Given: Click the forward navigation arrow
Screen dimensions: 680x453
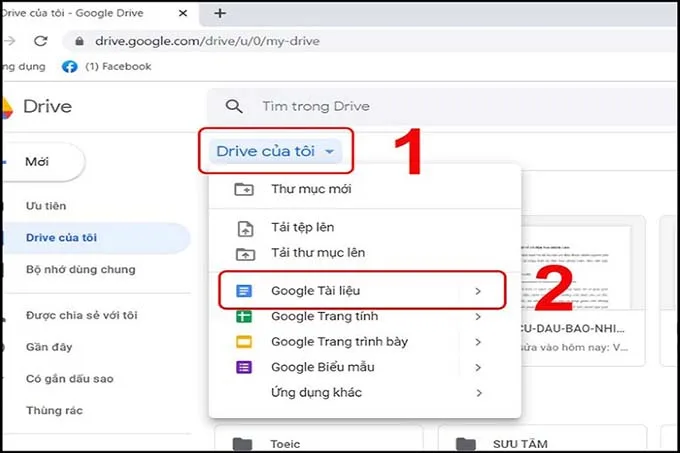Looking at the screenshot, I should click(10, 41).
